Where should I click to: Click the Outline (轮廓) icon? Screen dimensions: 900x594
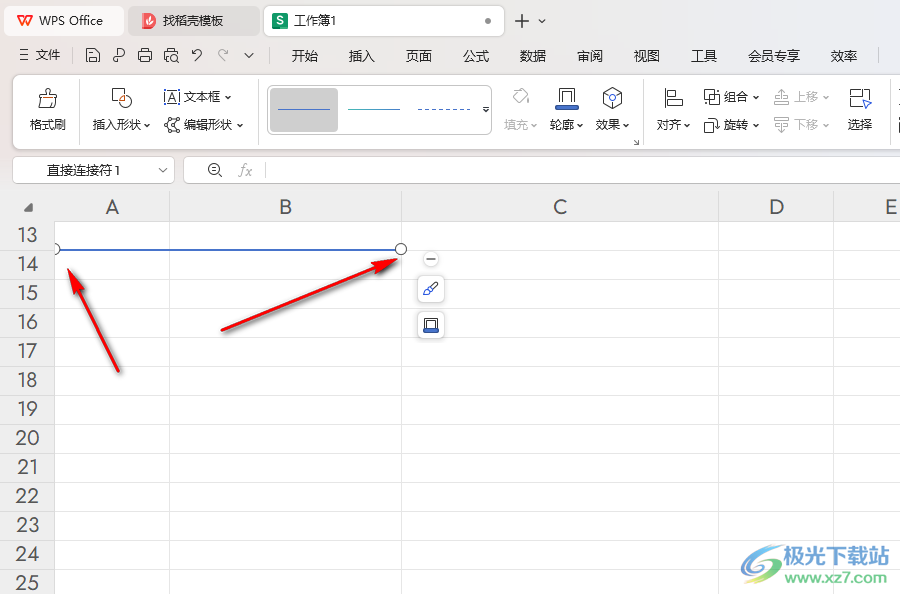click(567, 98)
